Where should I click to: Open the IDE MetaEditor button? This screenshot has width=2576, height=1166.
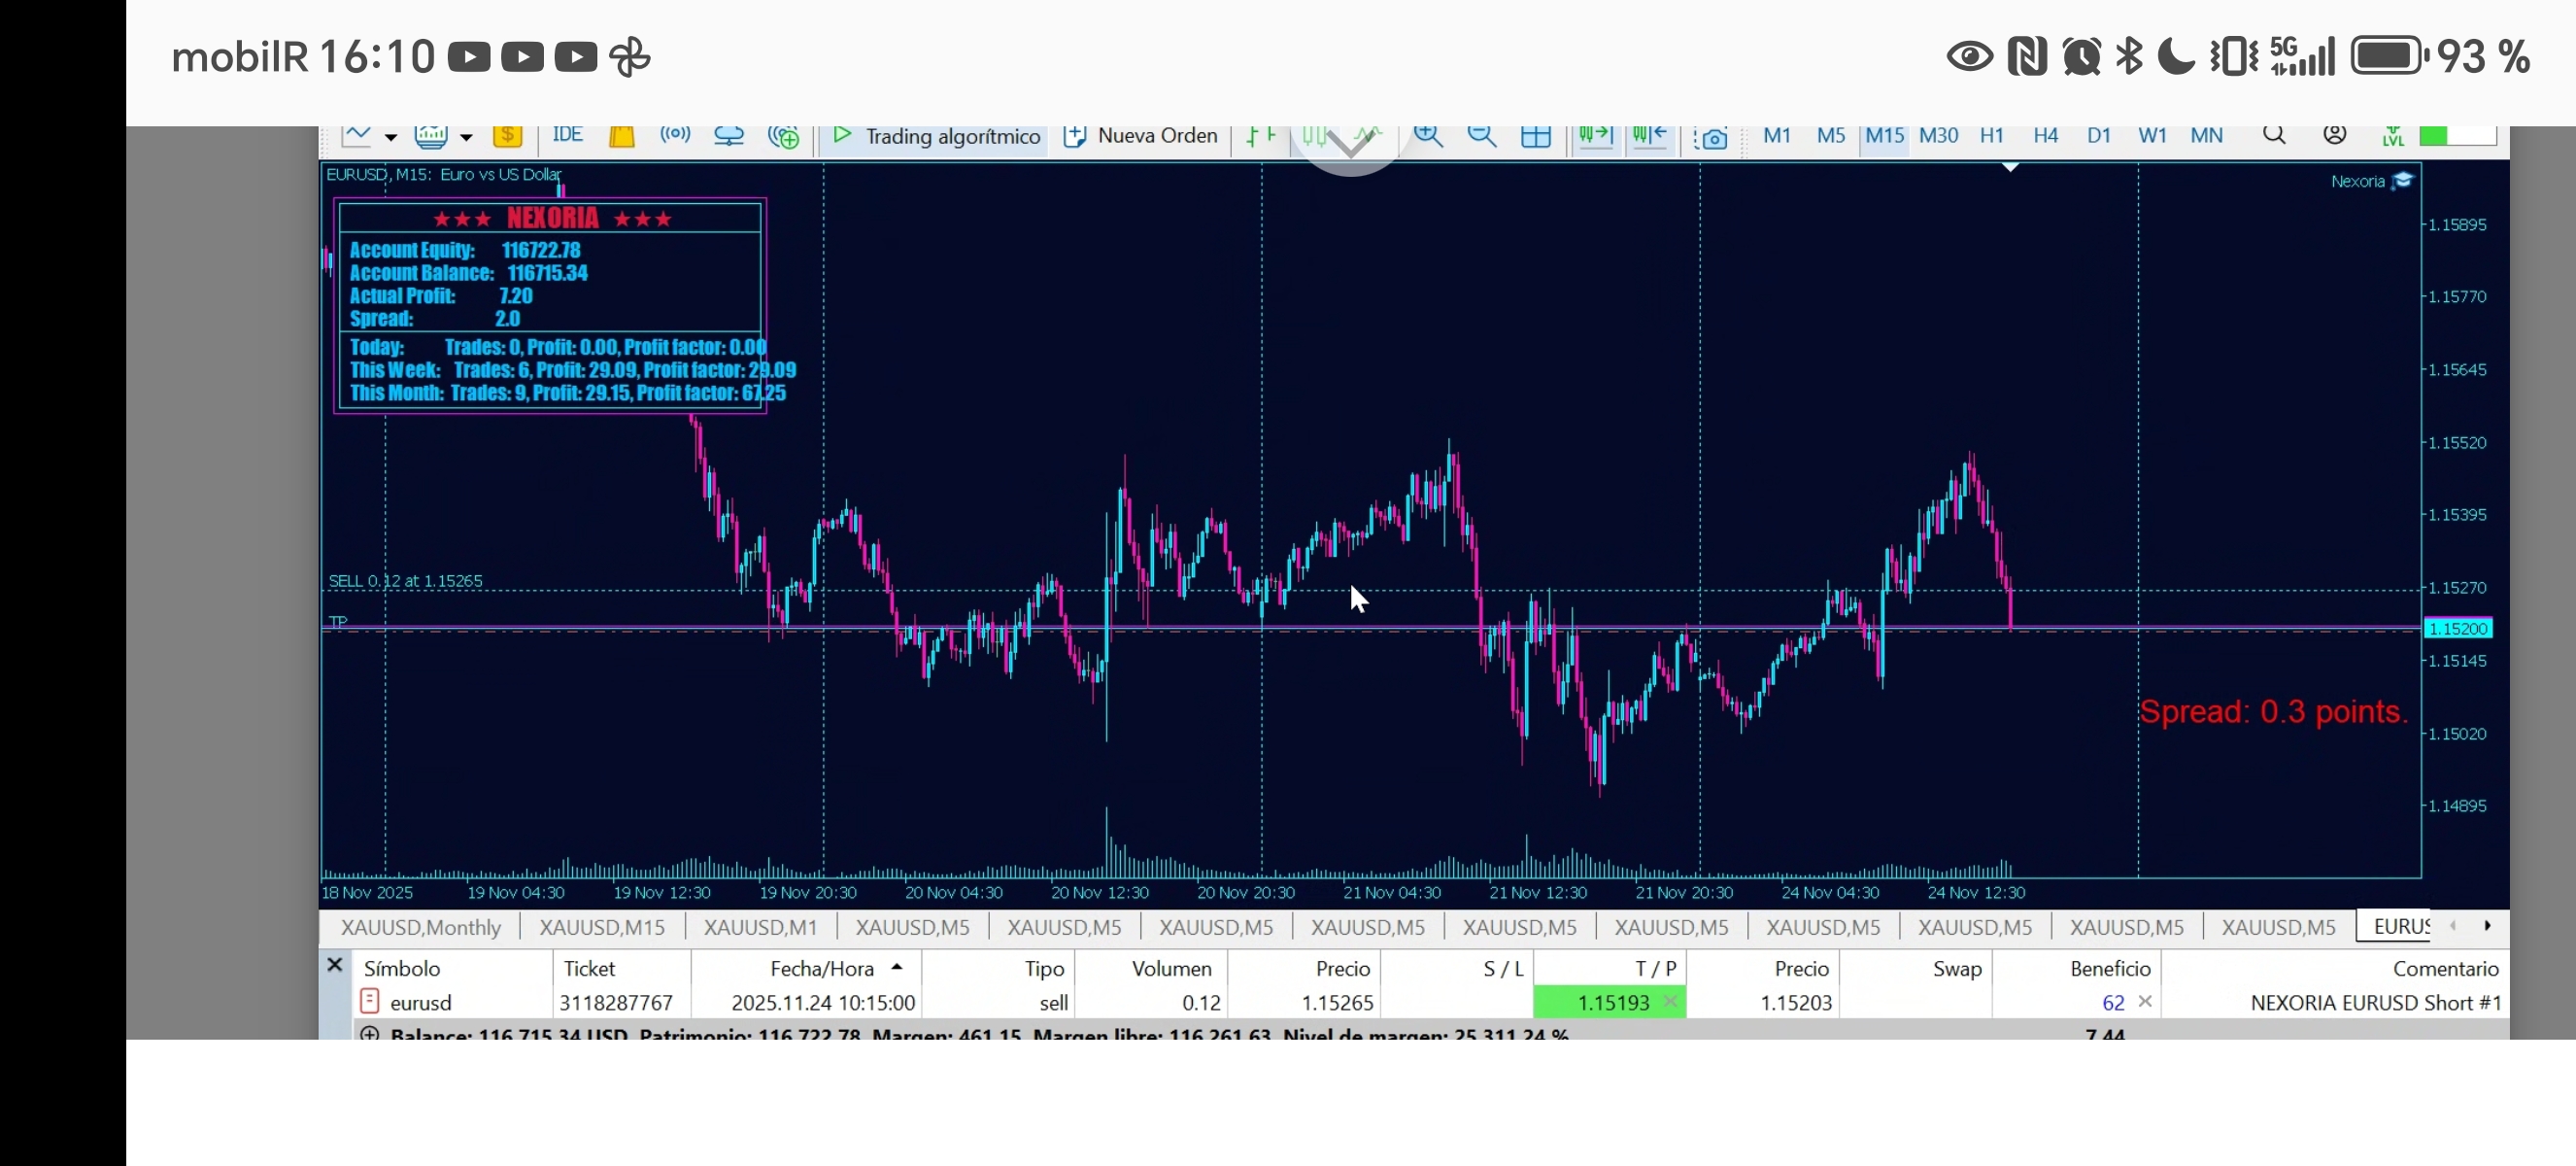(567, 135)
